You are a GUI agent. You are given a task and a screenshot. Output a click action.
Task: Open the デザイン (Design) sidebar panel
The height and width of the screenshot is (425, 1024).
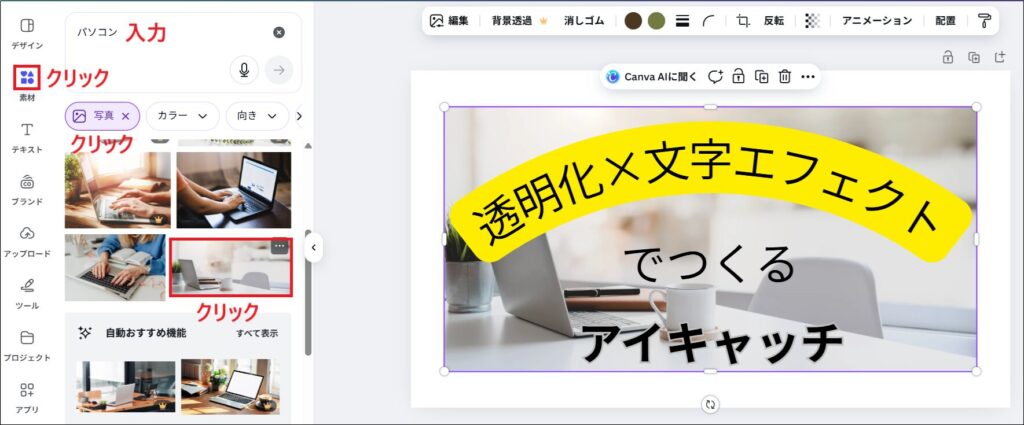tap(27, 33)
